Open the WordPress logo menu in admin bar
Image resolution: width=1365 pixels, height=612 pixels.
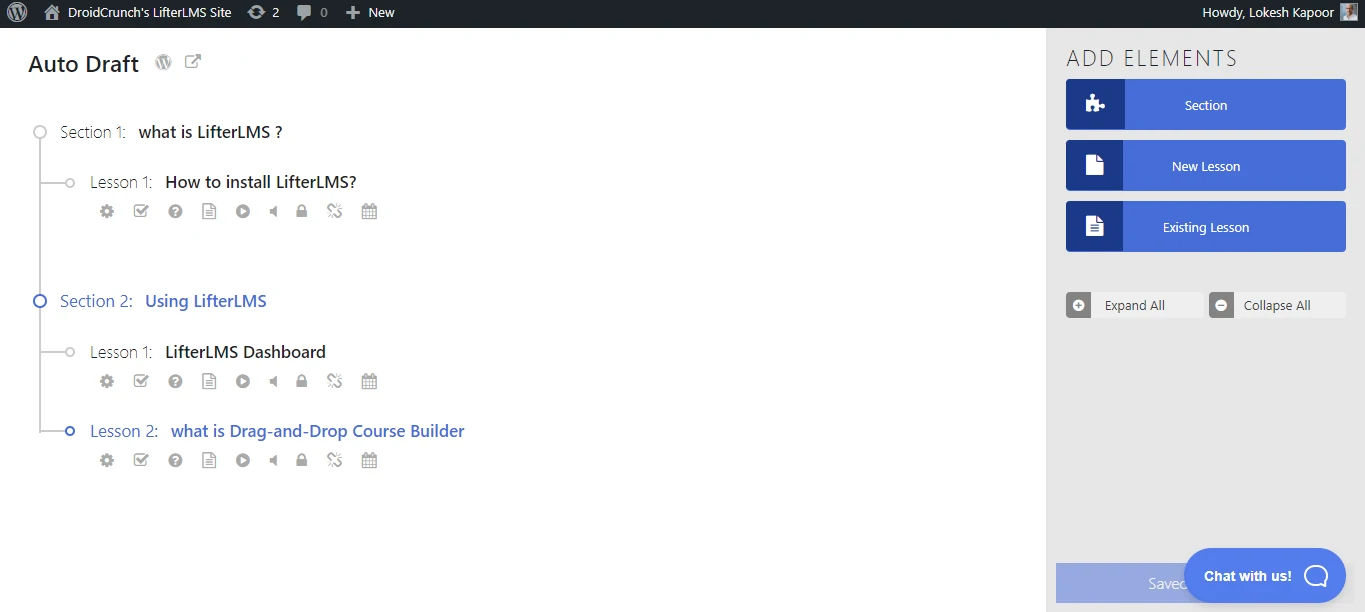click(x=17, y=13)
